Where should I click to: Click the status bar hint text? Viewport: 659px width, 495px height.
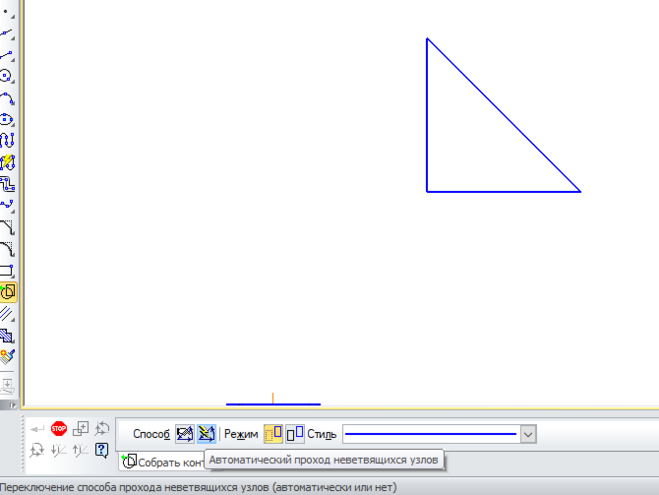(198, 487)
